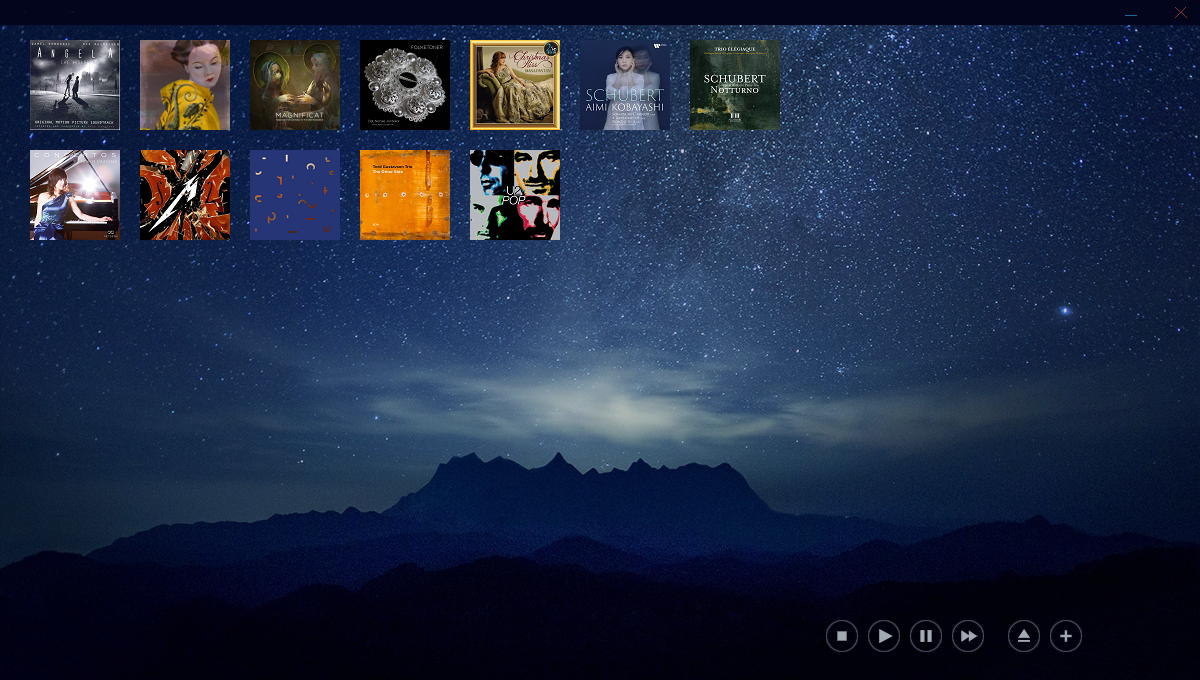The width and height of the screenshot is (1200, 680).
Task: Pause the current track
Action: tap(926, 636)
